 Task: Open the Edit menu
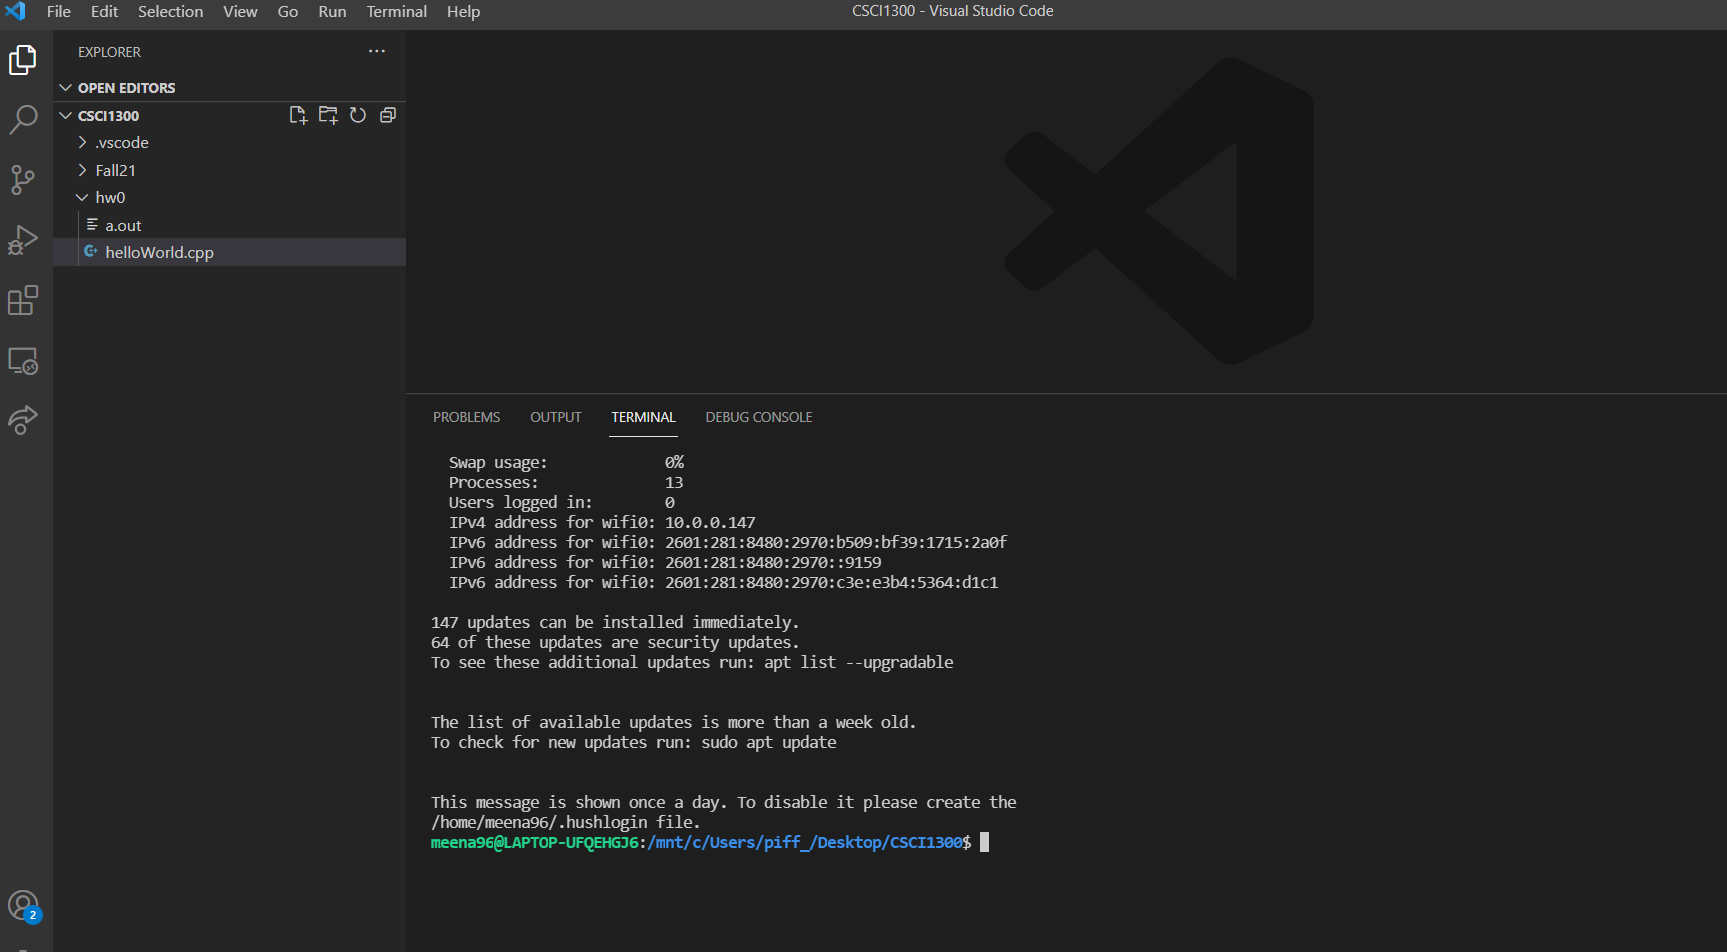(104, 11)
